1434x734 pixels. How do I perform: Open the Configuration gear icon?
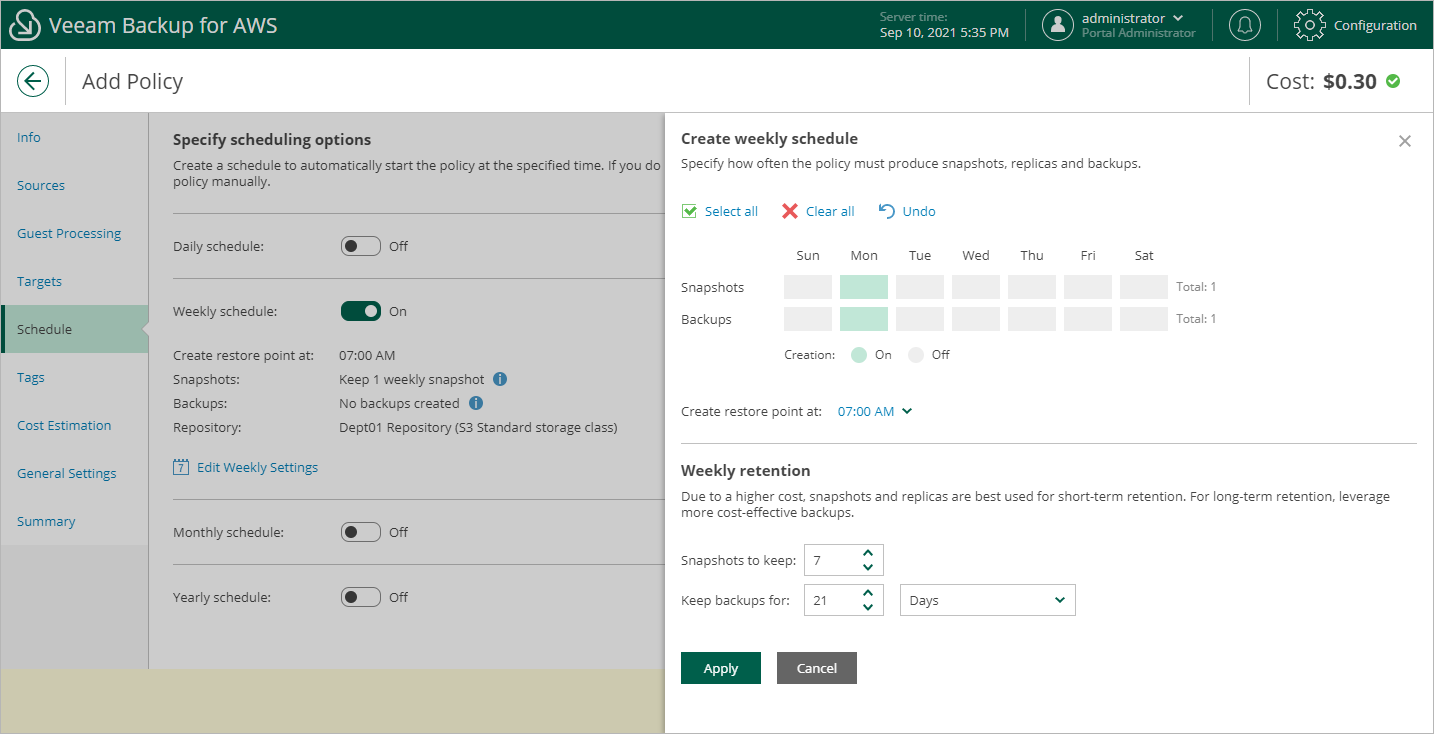tap(1309, 25)
